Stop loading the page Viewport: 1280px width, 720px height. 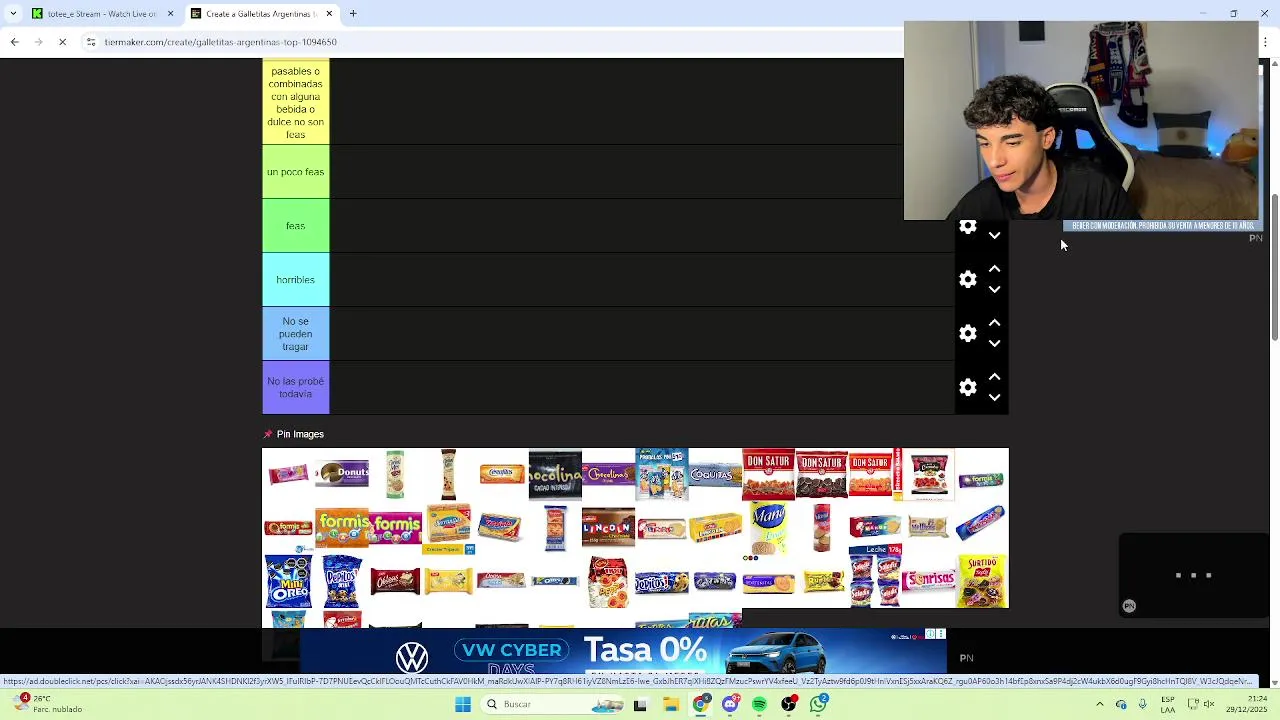click(62, 42)
